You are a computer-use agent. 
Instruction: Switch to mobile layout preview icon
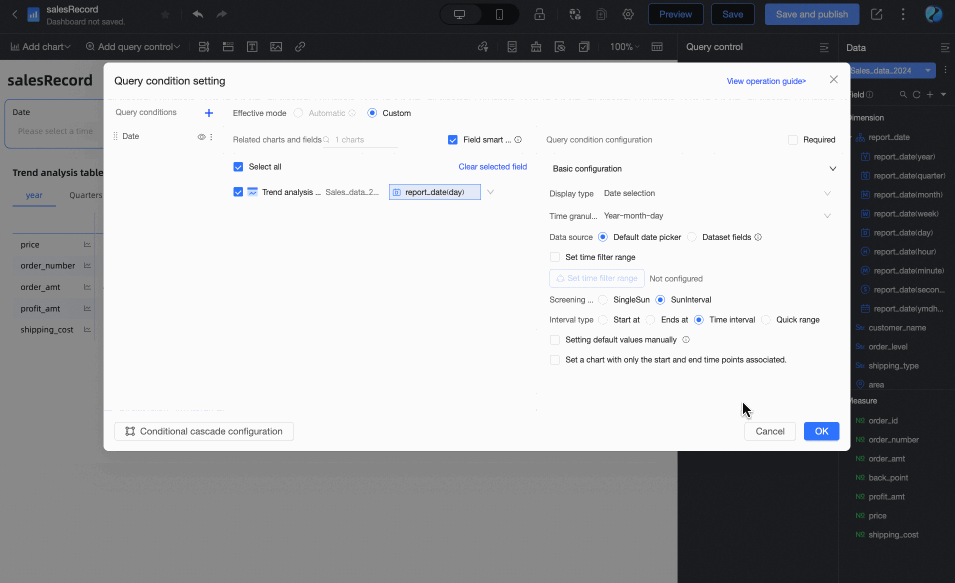[x=500, y=14]
